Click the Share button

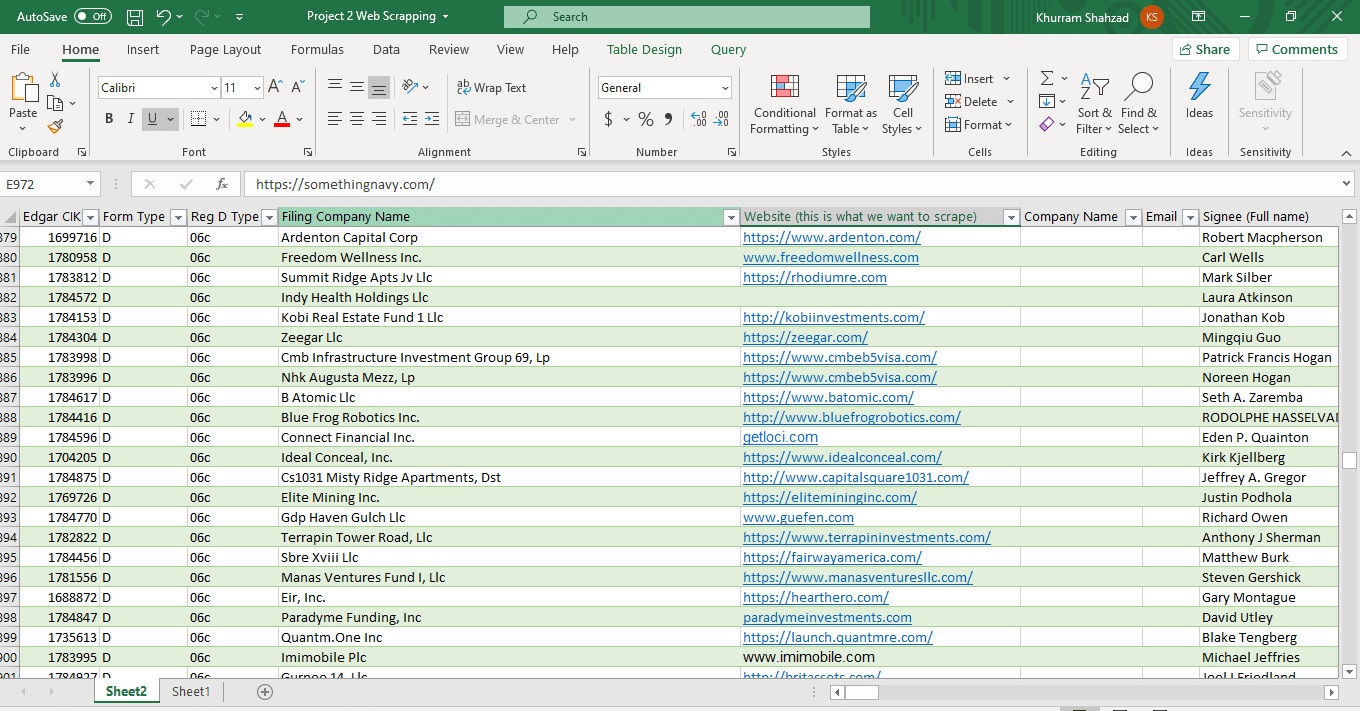pyautogui.click(x=1205, y=50)
